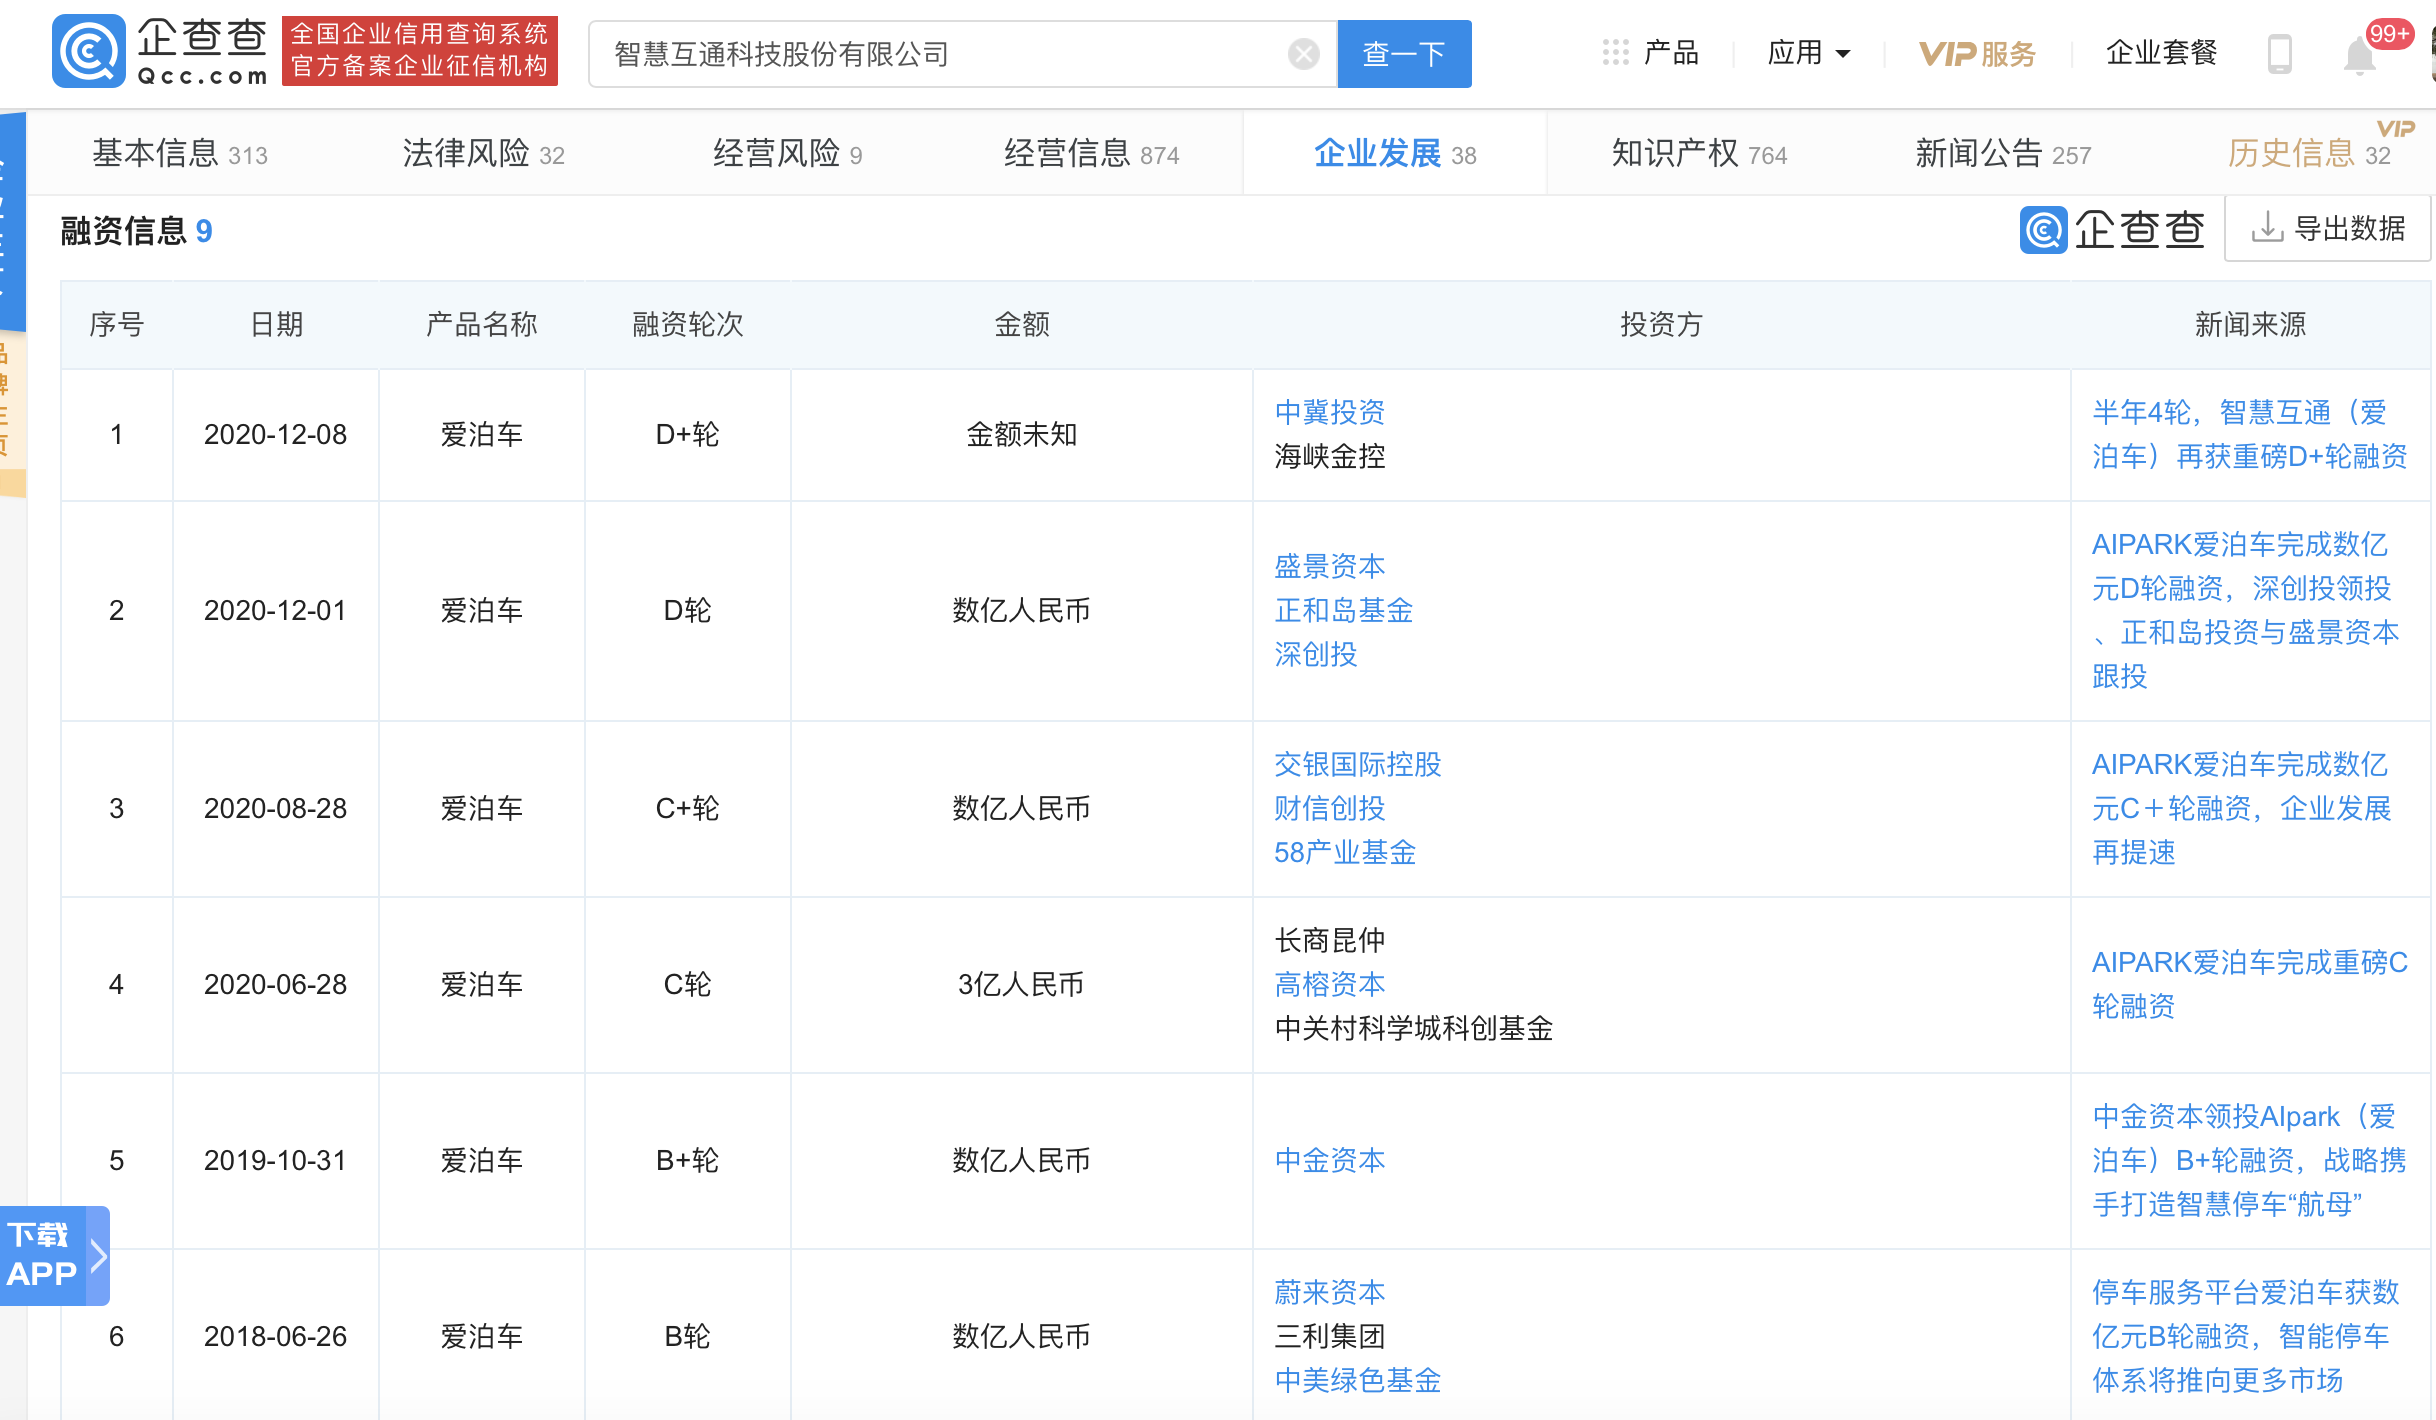Switch to 知识产权 tab

[1699, 154]
